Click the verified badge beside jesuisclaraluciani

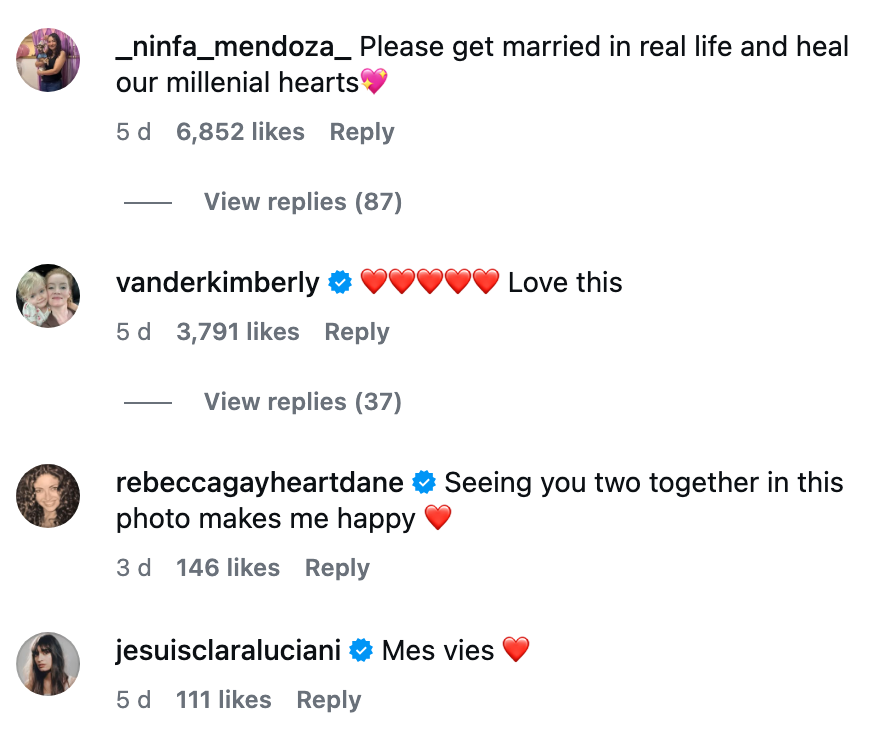point(361,651)
